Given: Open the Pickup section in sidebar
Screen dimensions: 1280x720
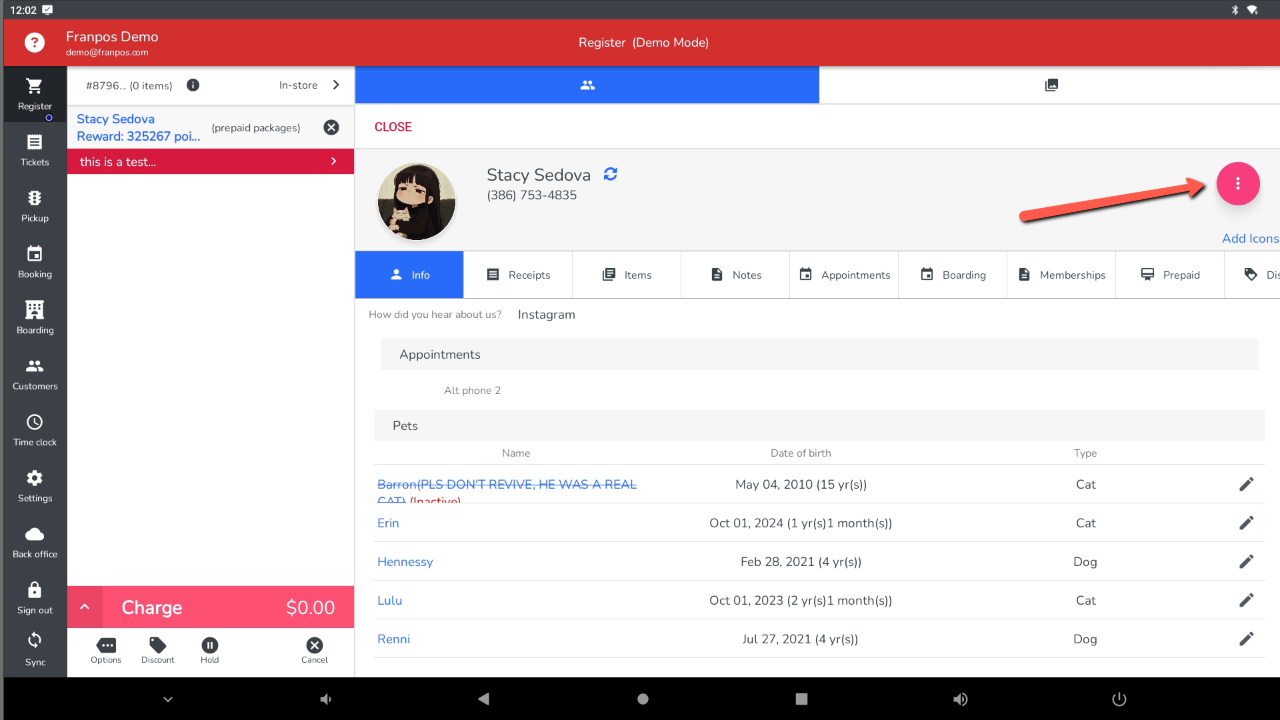Looking at the screenshot, I should [35, 206].
